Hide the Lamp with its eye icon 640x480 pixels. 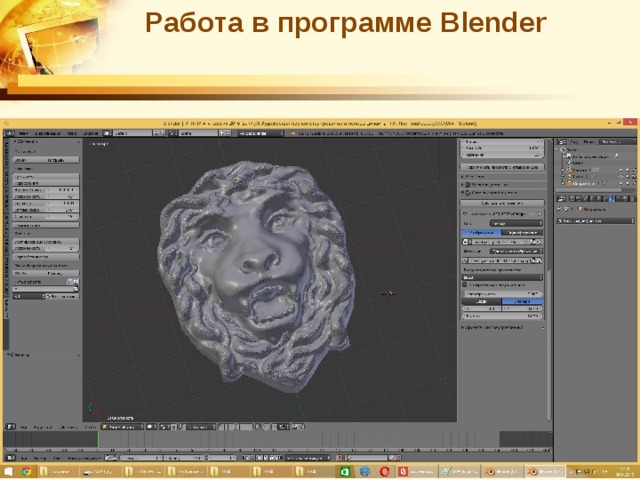(621, 176)
